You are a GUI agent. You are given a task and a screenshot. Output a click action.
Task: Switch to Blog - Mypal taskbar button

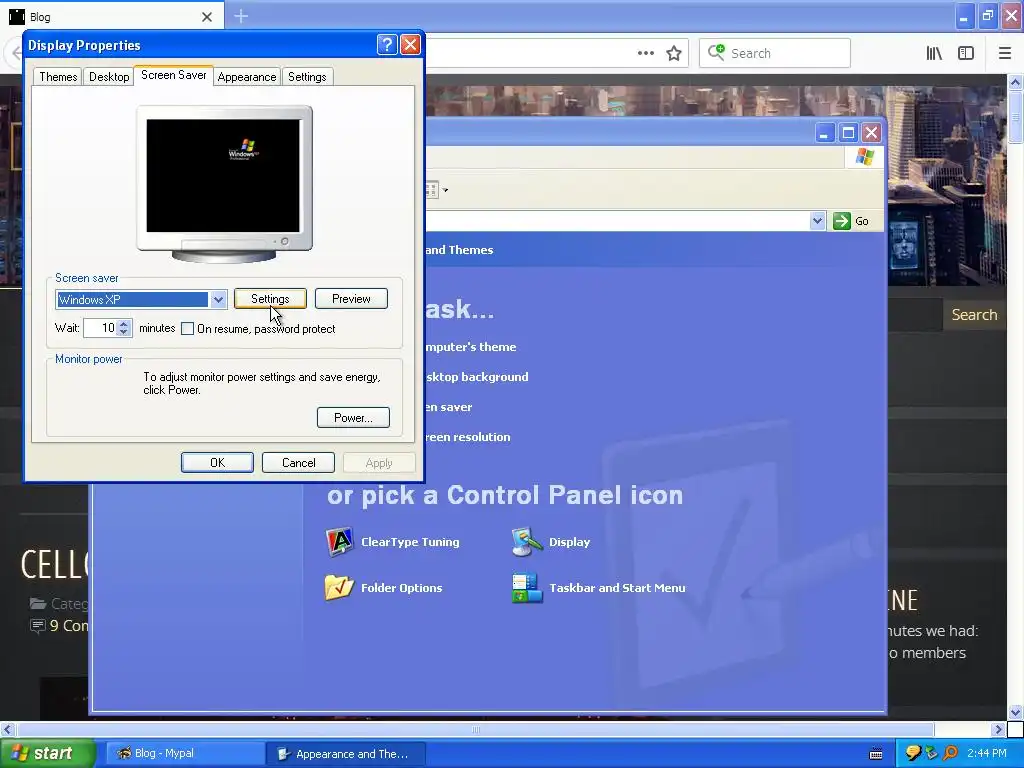[x=185, y=753]
